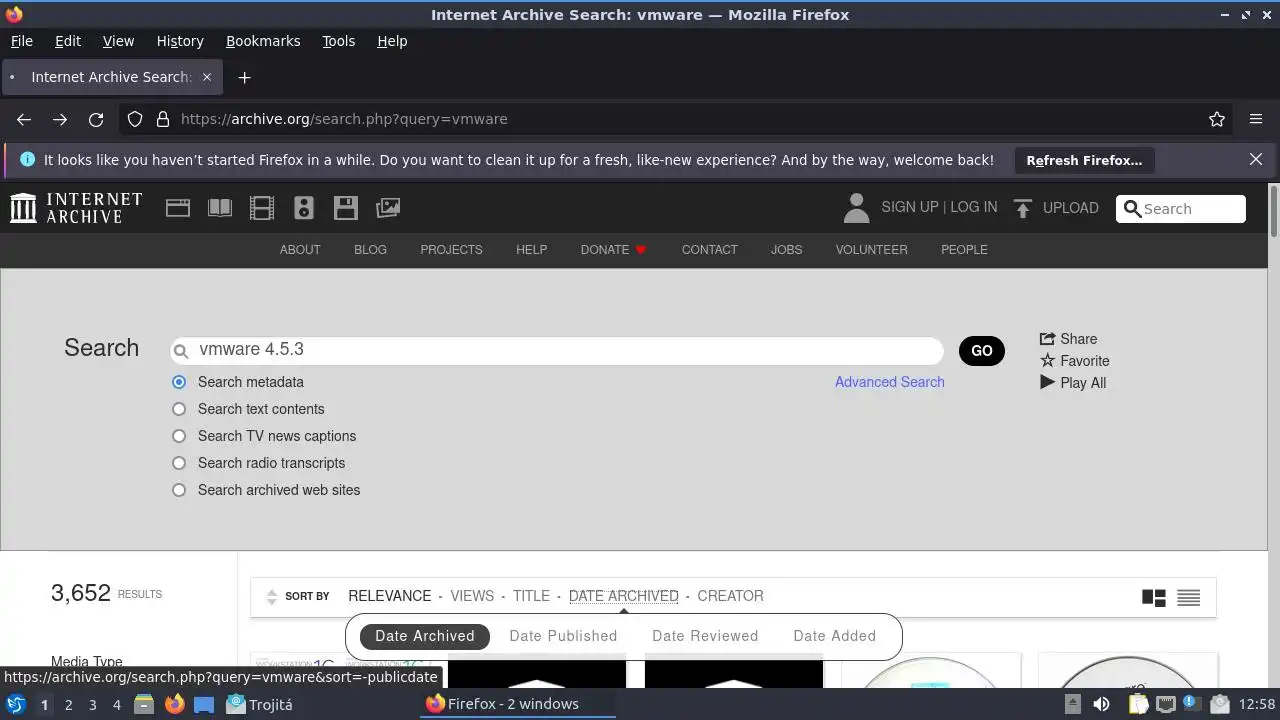Click the GO search button
The image size is (1280, 720).
point(982,351)
